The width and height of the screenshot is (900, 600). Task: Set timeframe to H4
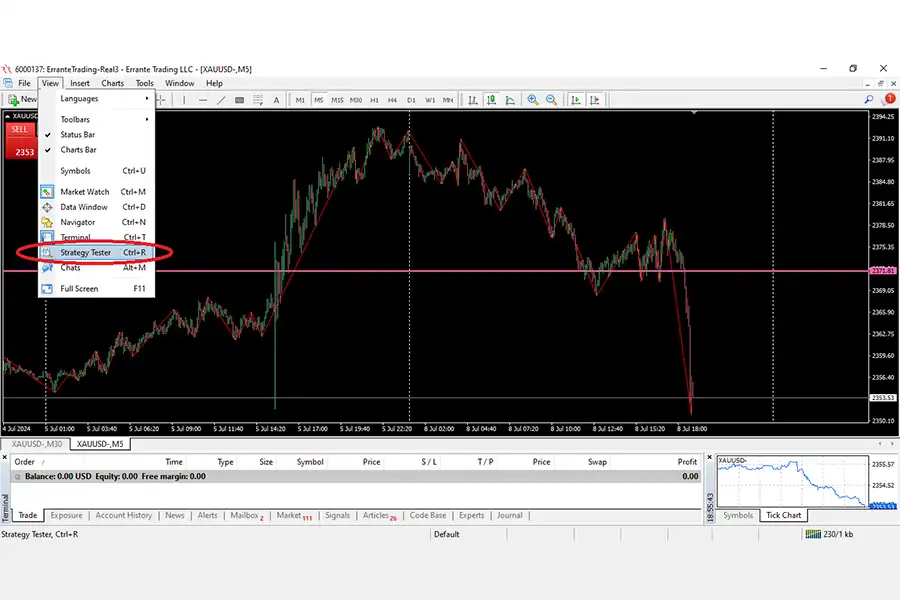[x=393, y=100]
